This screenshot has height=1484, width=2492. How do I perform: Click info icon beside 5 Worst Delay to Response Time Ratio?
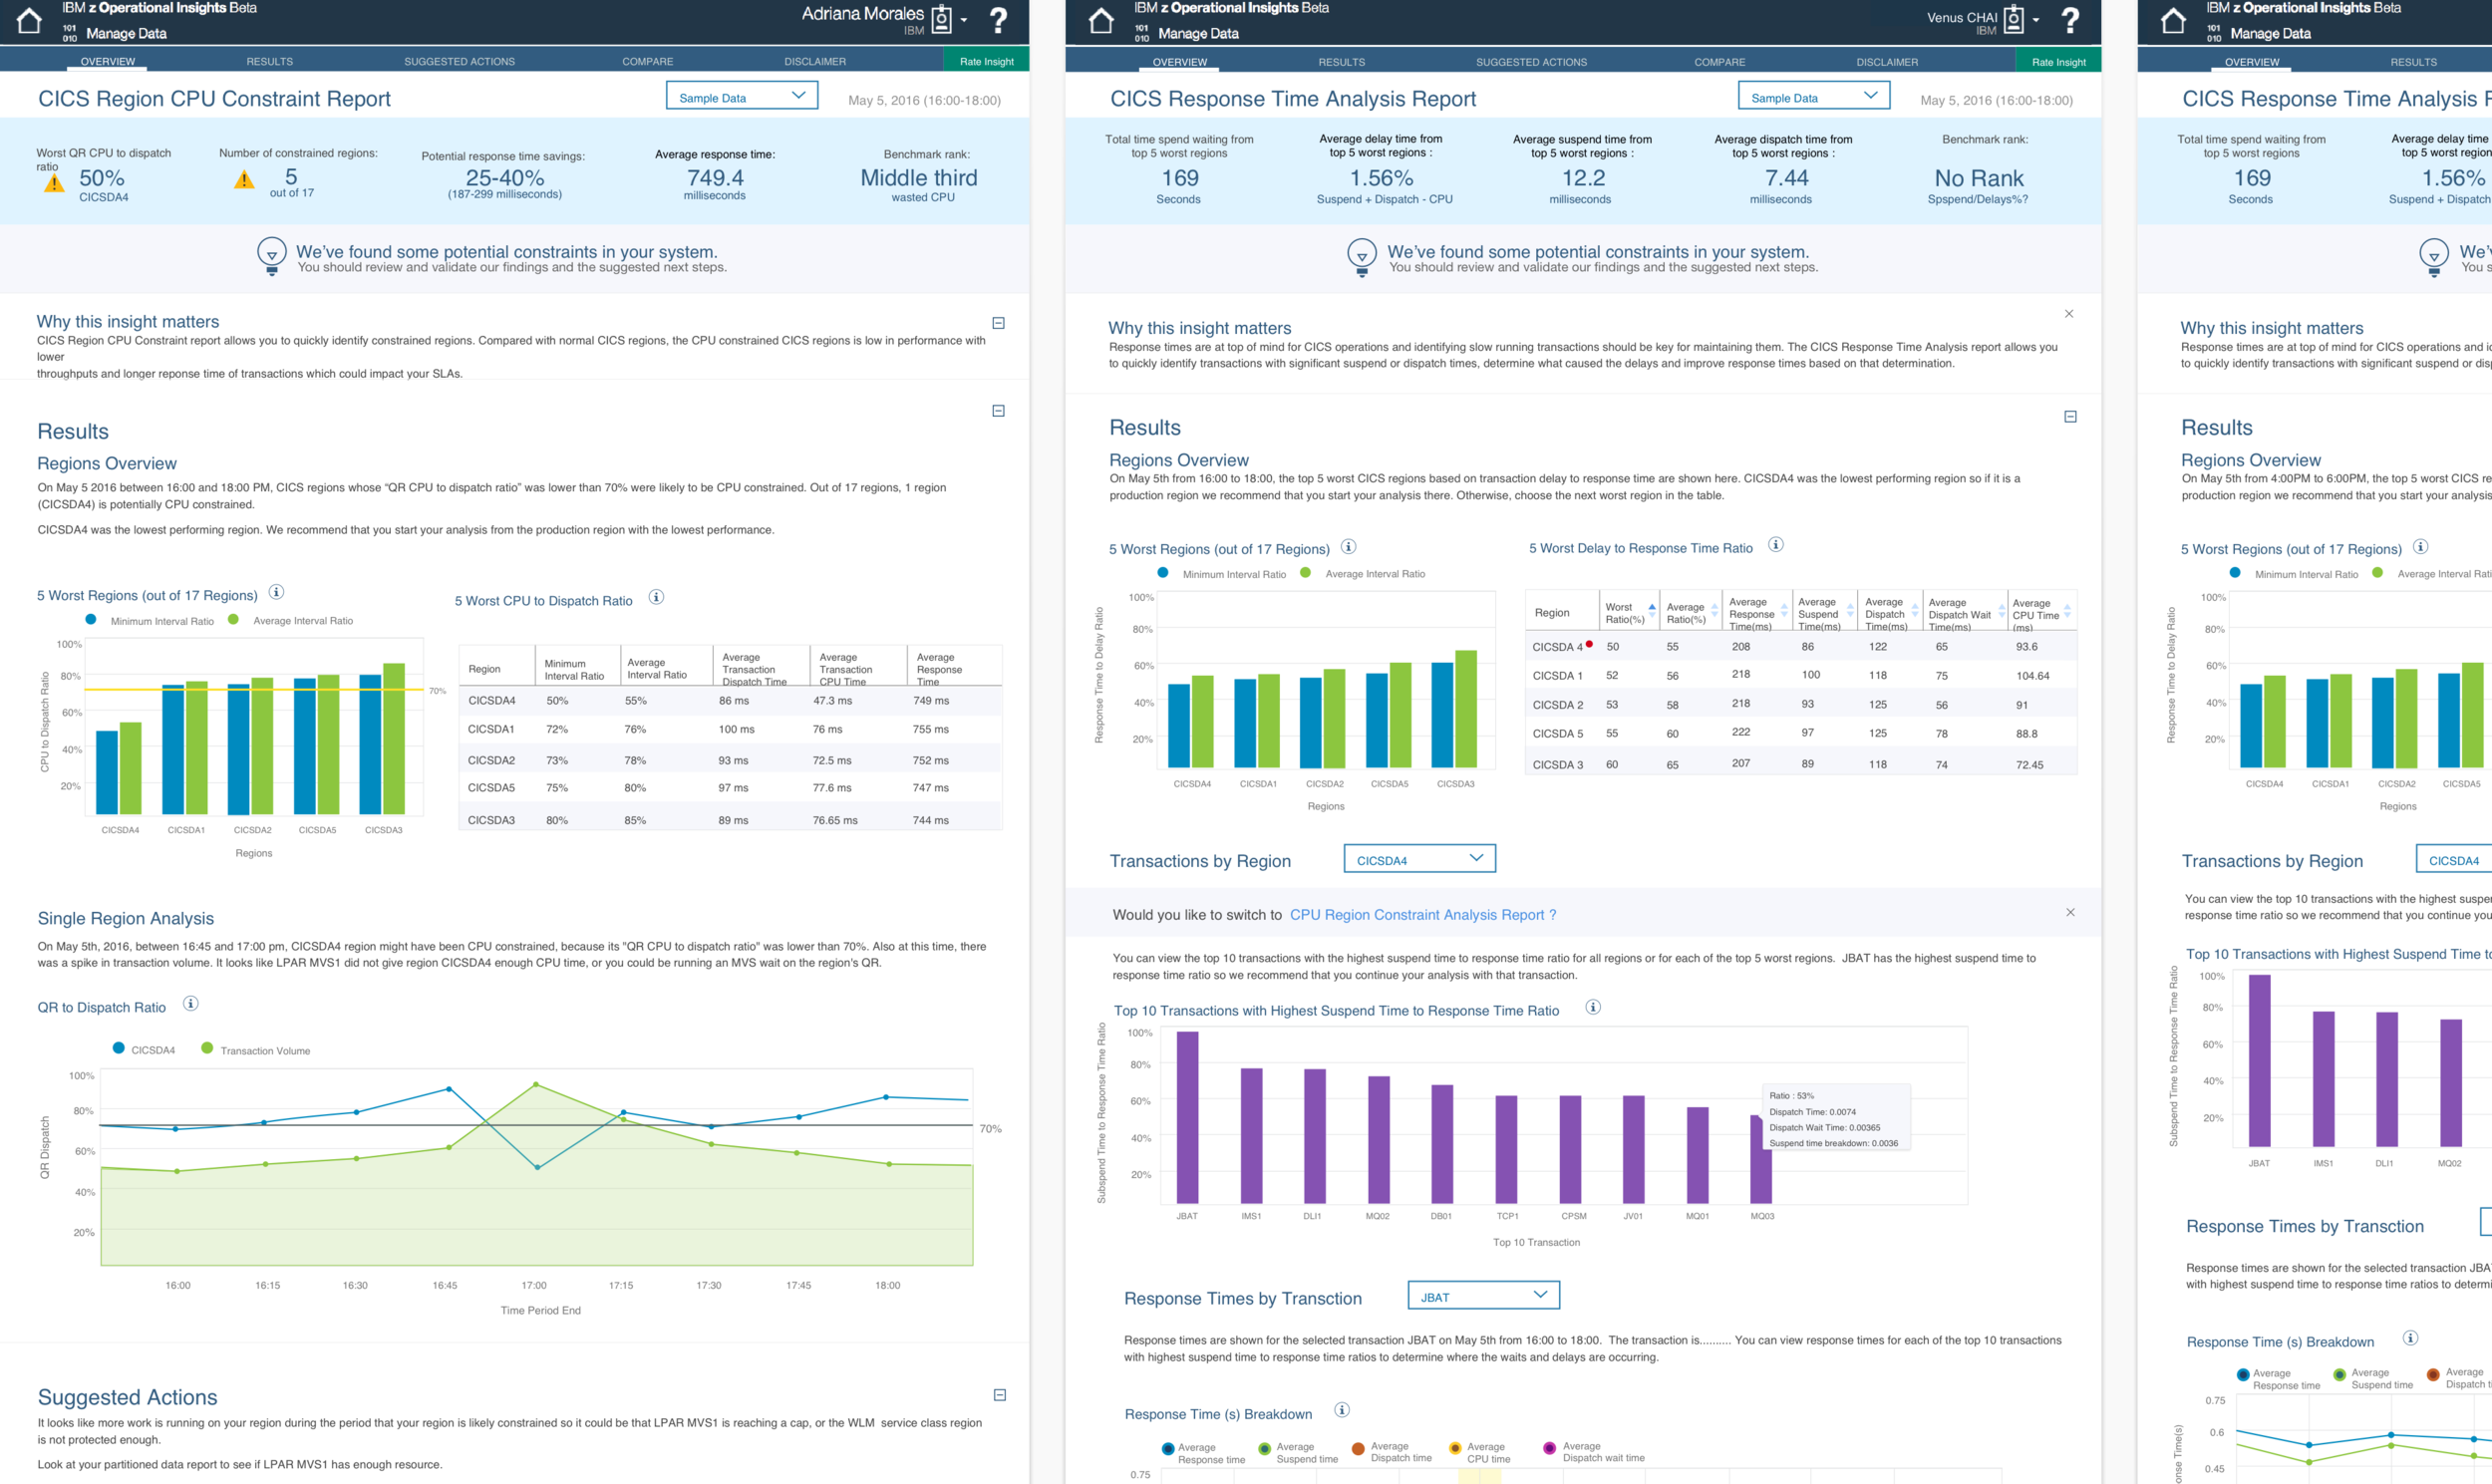(x=1775, y=545)
